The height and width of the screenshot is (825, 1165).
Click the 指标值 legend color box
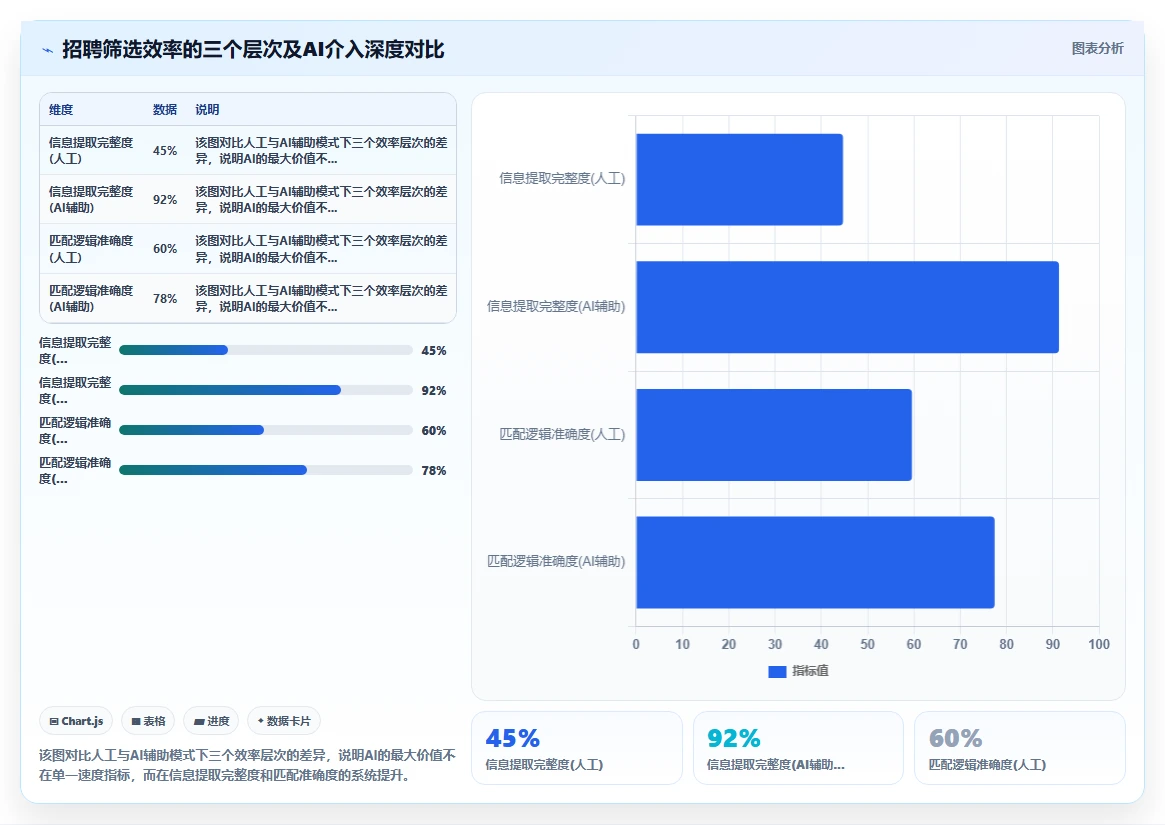[776, 671]
